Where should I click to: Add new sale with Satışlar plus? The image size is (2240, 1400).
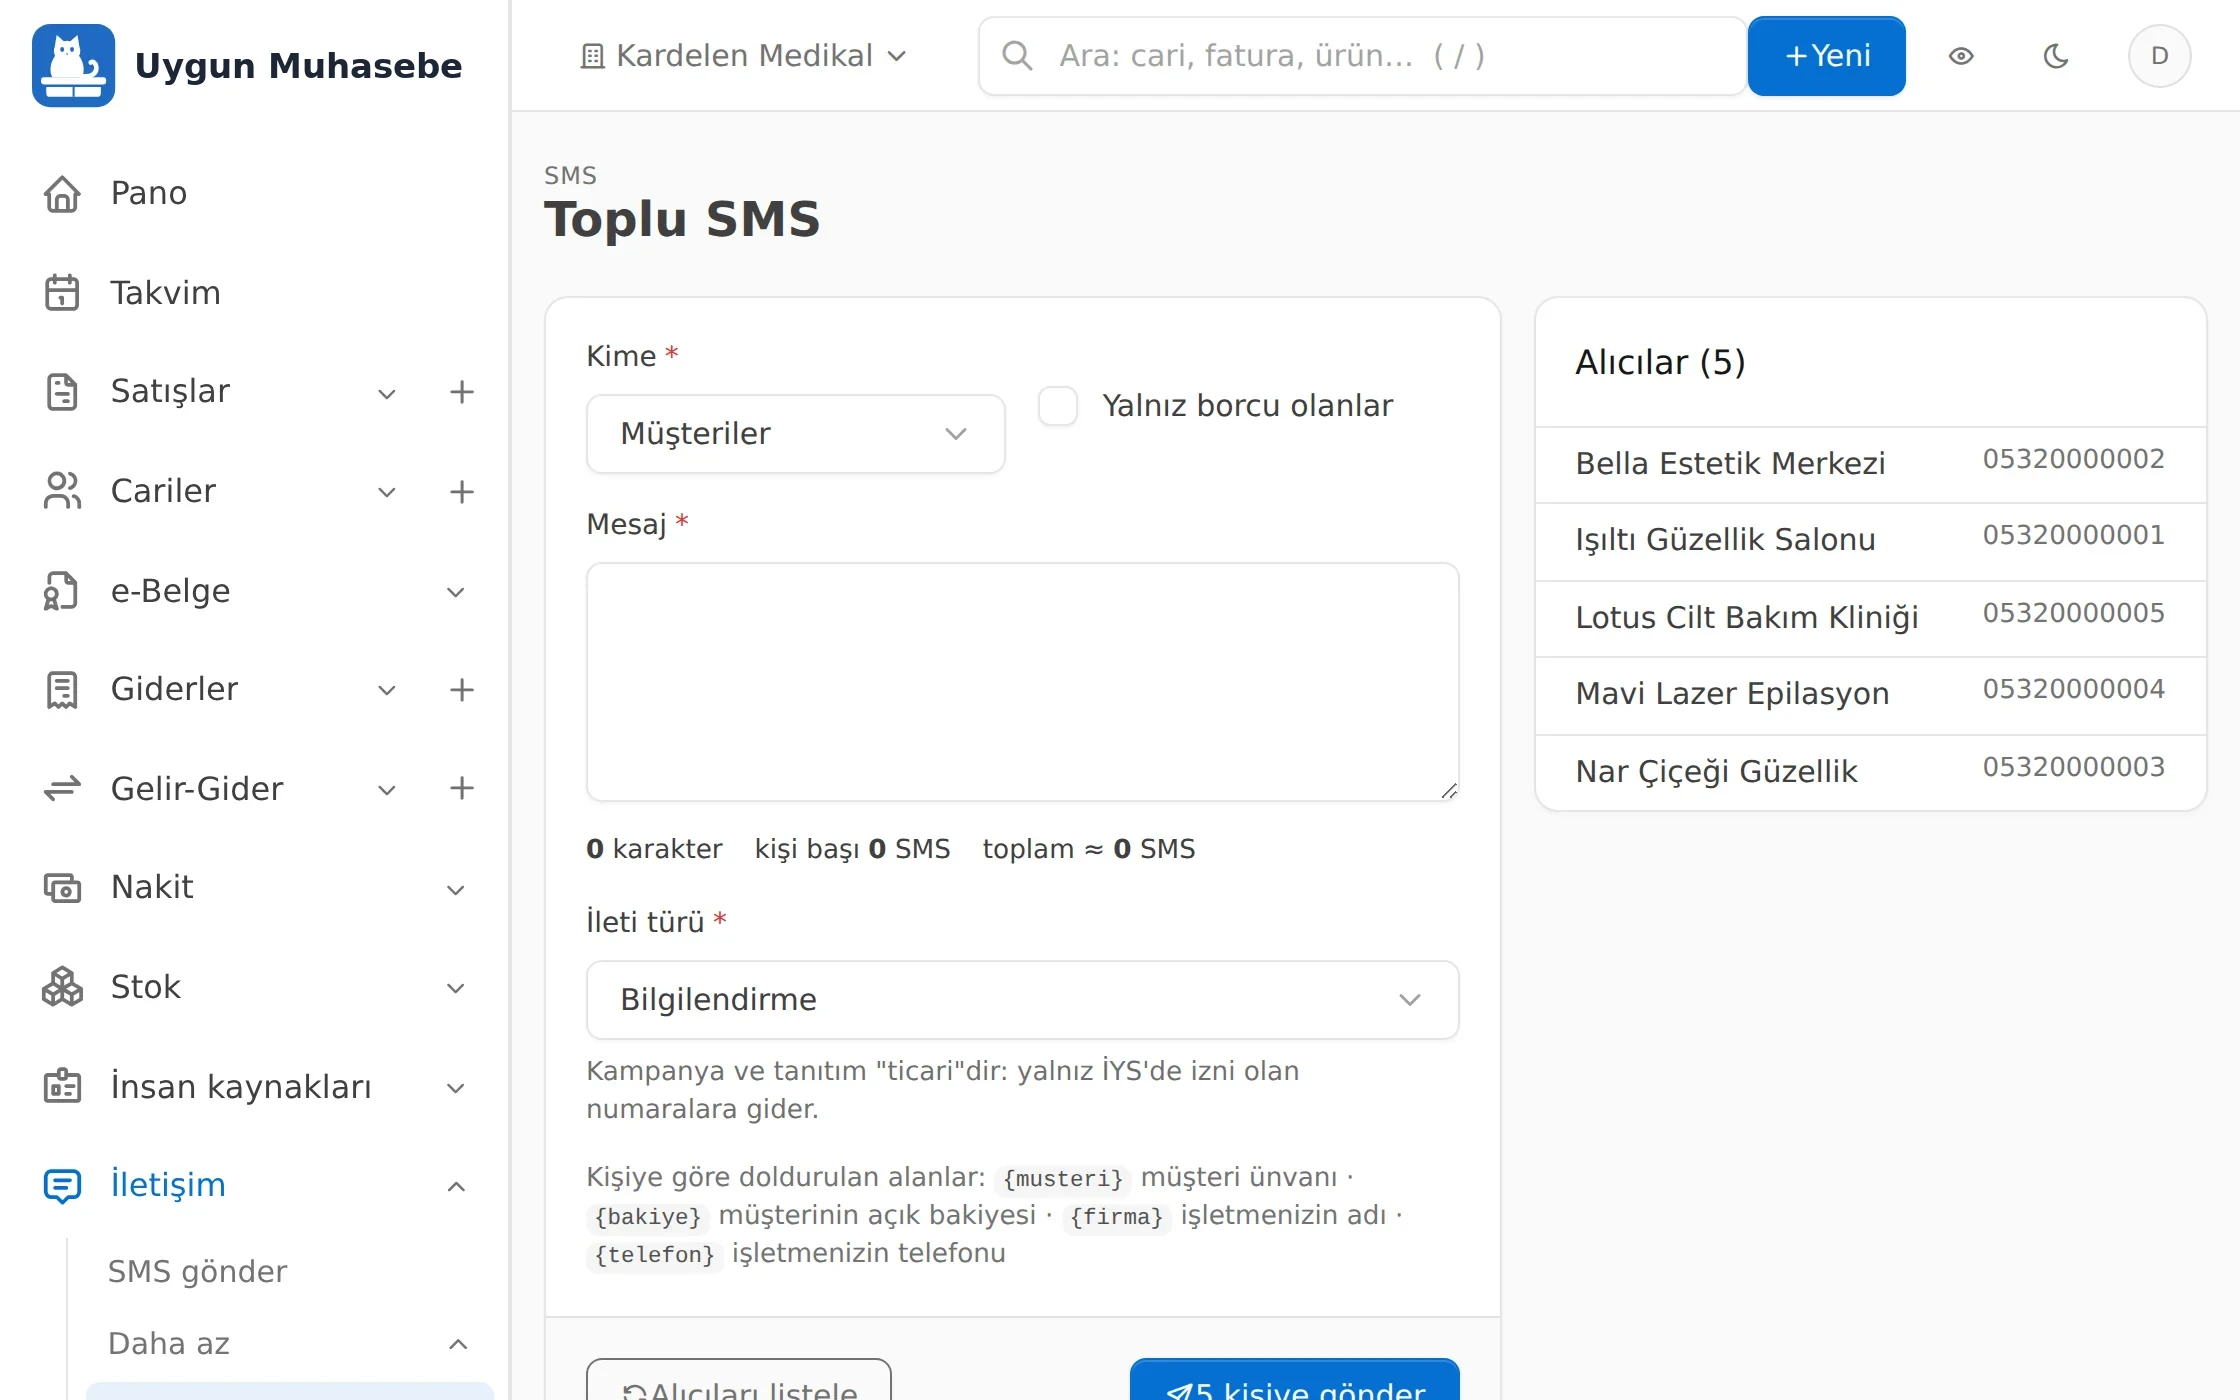point(461,391)
